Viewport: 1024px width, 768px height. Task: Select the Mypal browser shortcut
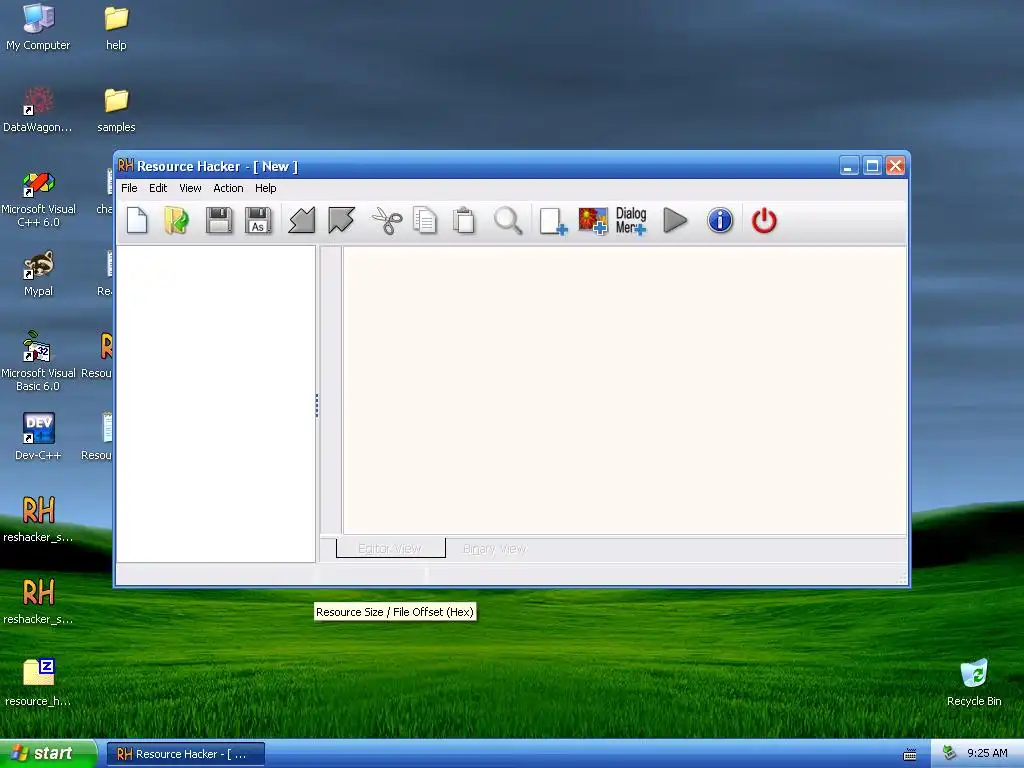click(x=38, y=274)
